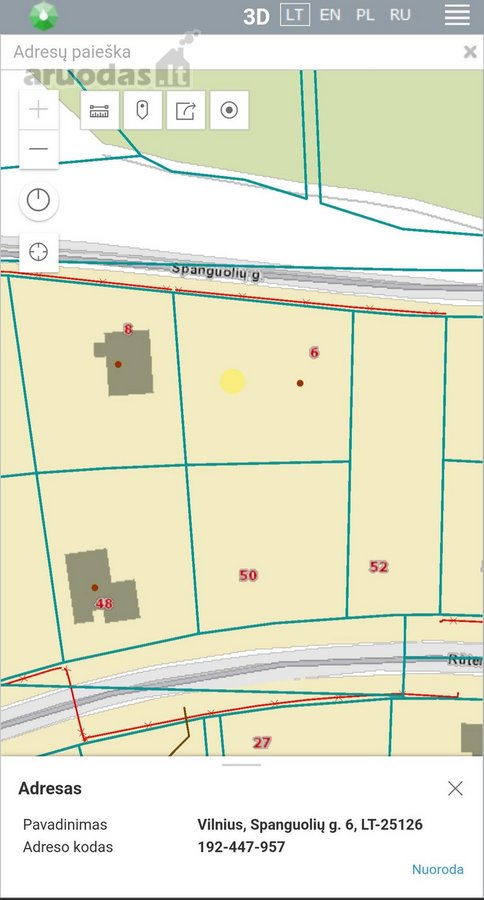Select the map pin marker tool

pos(142,110)
